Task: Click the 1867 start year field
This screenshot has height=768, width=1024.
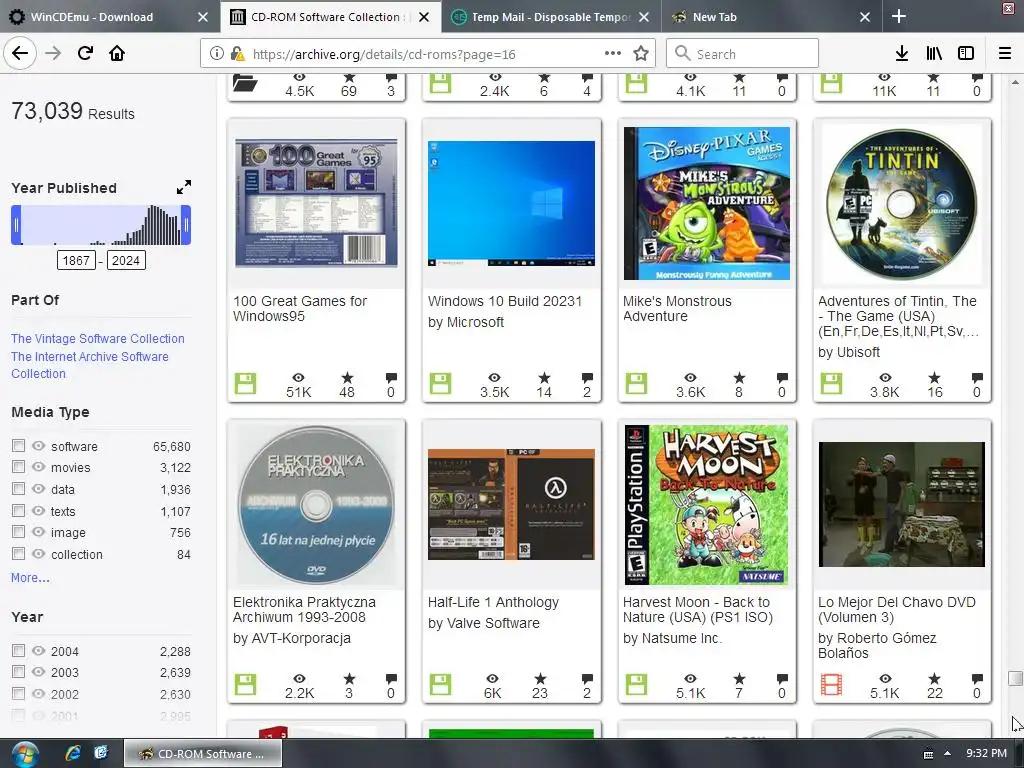Action: point(76,261)
